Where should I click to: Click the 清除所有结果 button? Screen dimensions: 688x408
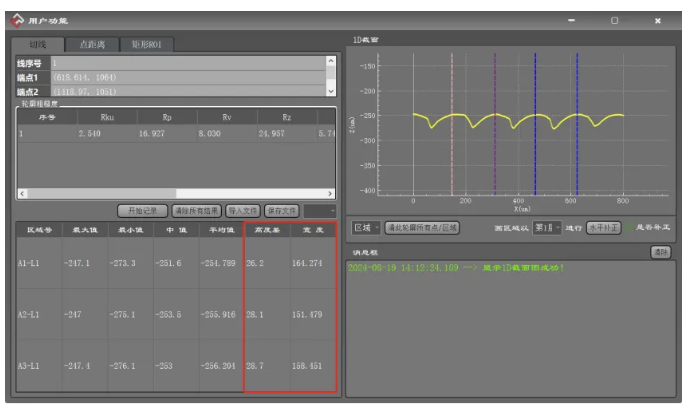coord(195,211)
